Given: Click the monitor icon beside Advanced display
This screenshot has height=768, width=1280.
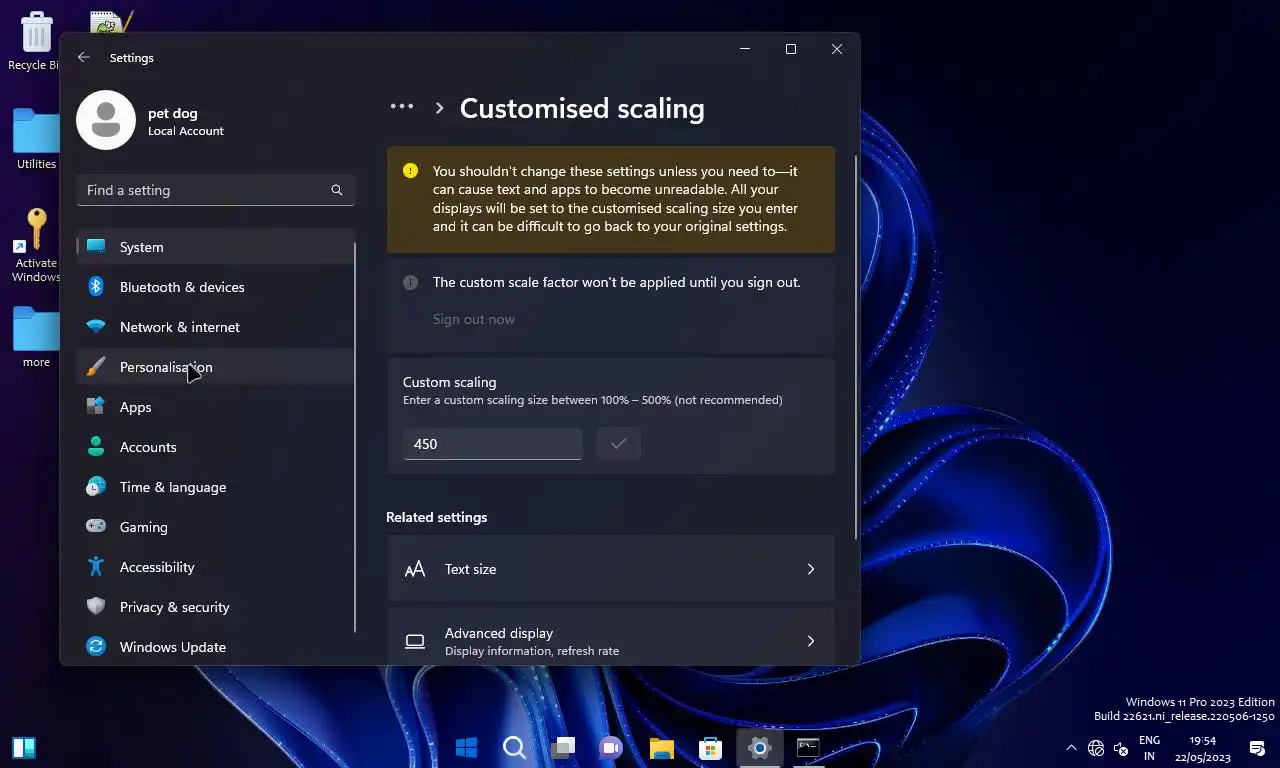Looking at the screenshot, I should coord(415,641).
